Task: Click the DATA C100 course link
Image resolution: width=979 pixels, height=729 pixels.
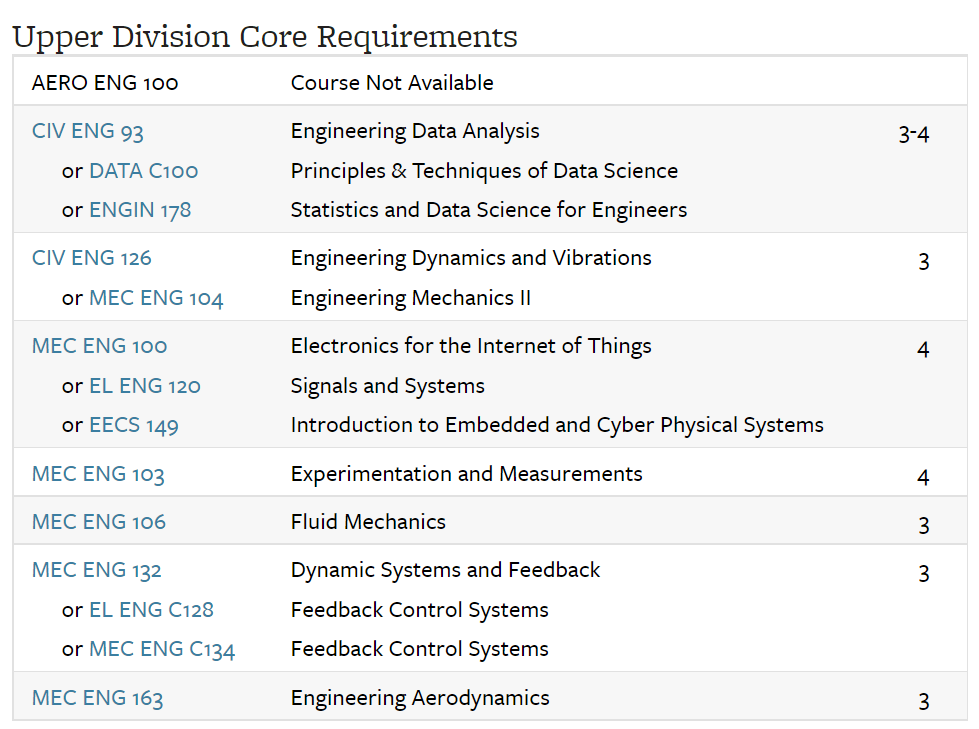Action: 143,171
